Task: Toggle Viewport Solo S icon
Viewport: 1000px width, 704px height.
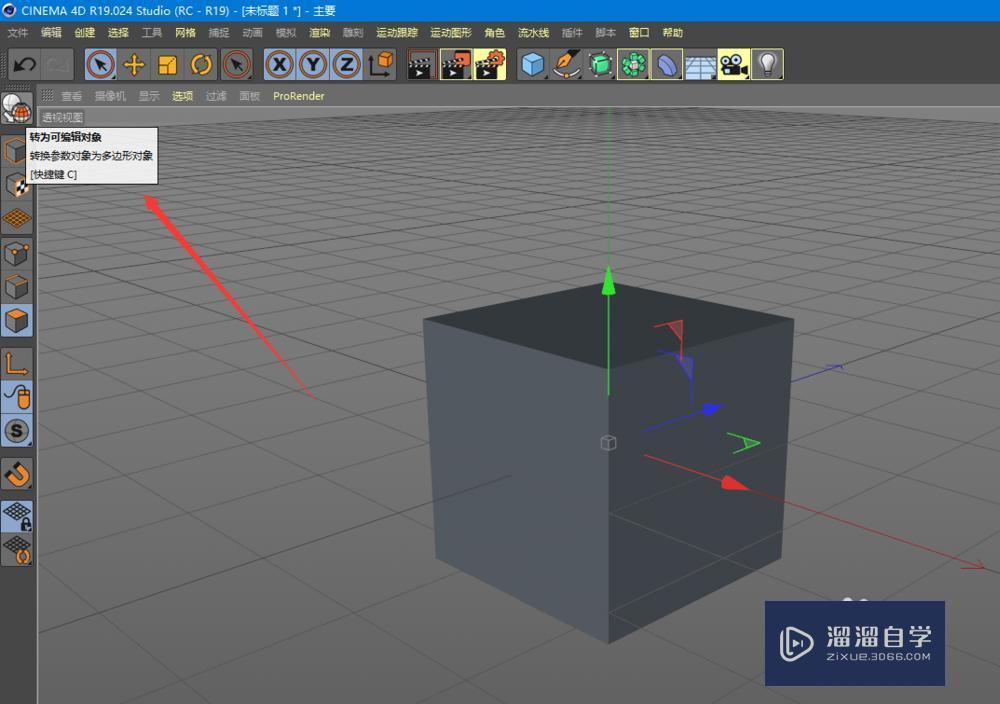Action: tap(17, 430)
